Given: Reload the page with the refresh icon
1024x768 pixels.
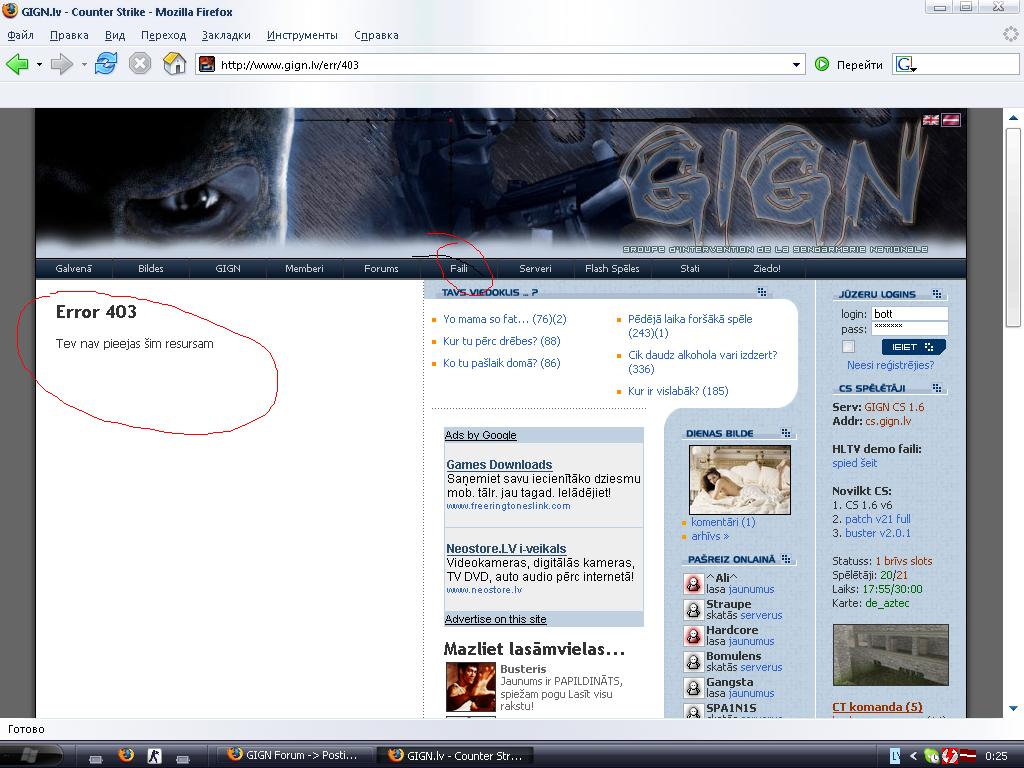Looking at the screenshot, I should pos(106,64).
